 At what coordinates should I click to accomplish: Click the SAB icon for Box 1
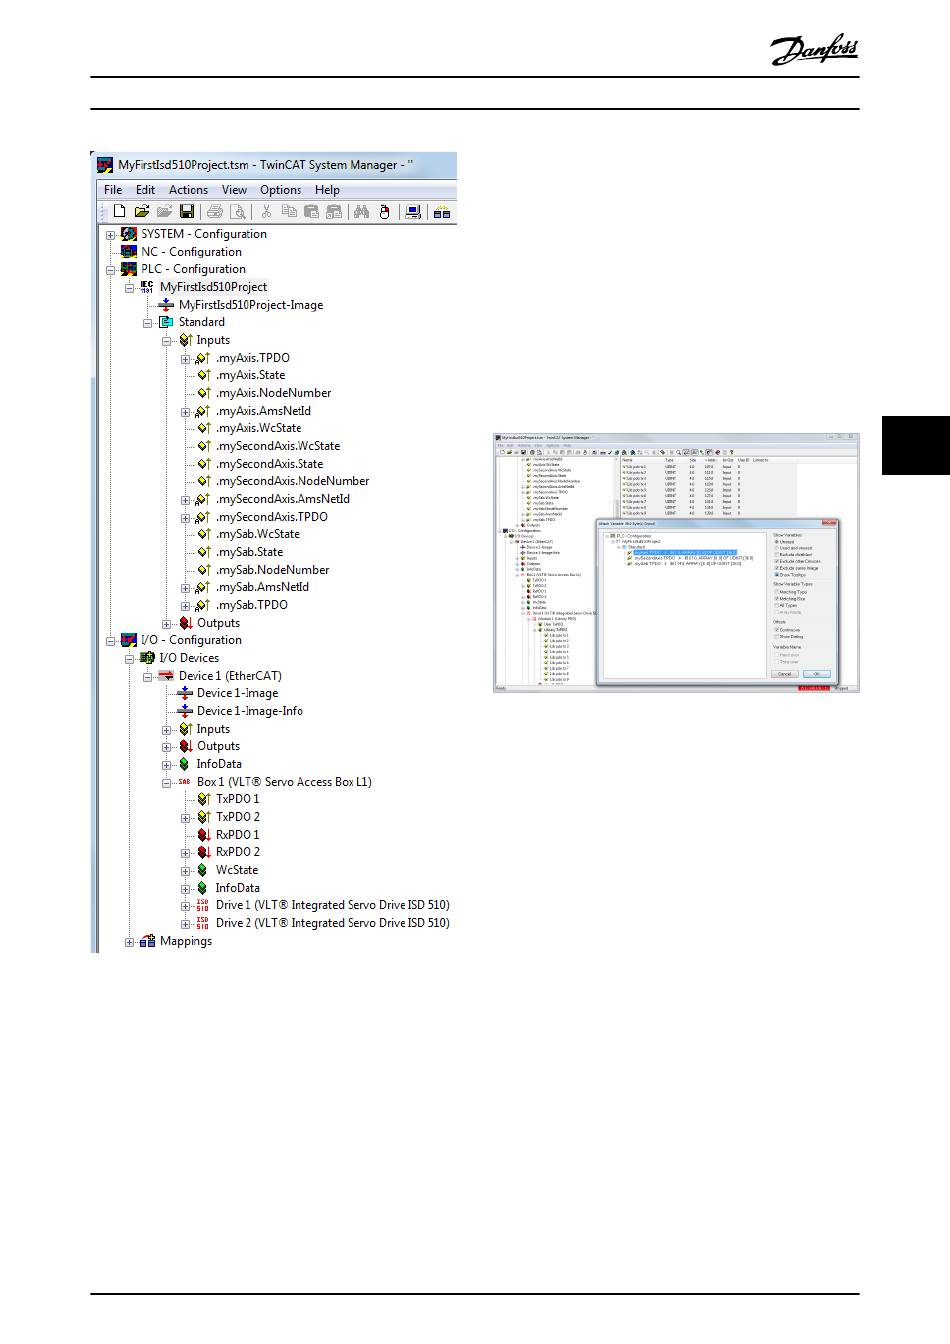[184, 782]
